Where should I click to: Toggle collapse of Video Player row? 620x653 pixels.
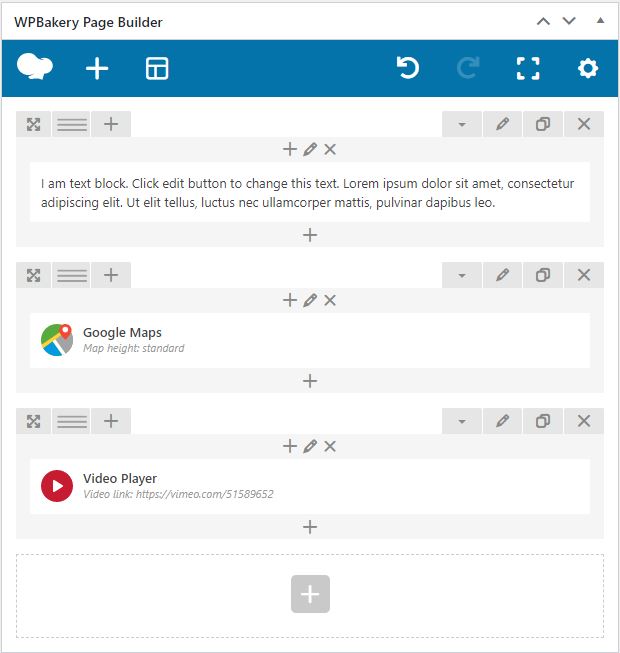point(462,421)
